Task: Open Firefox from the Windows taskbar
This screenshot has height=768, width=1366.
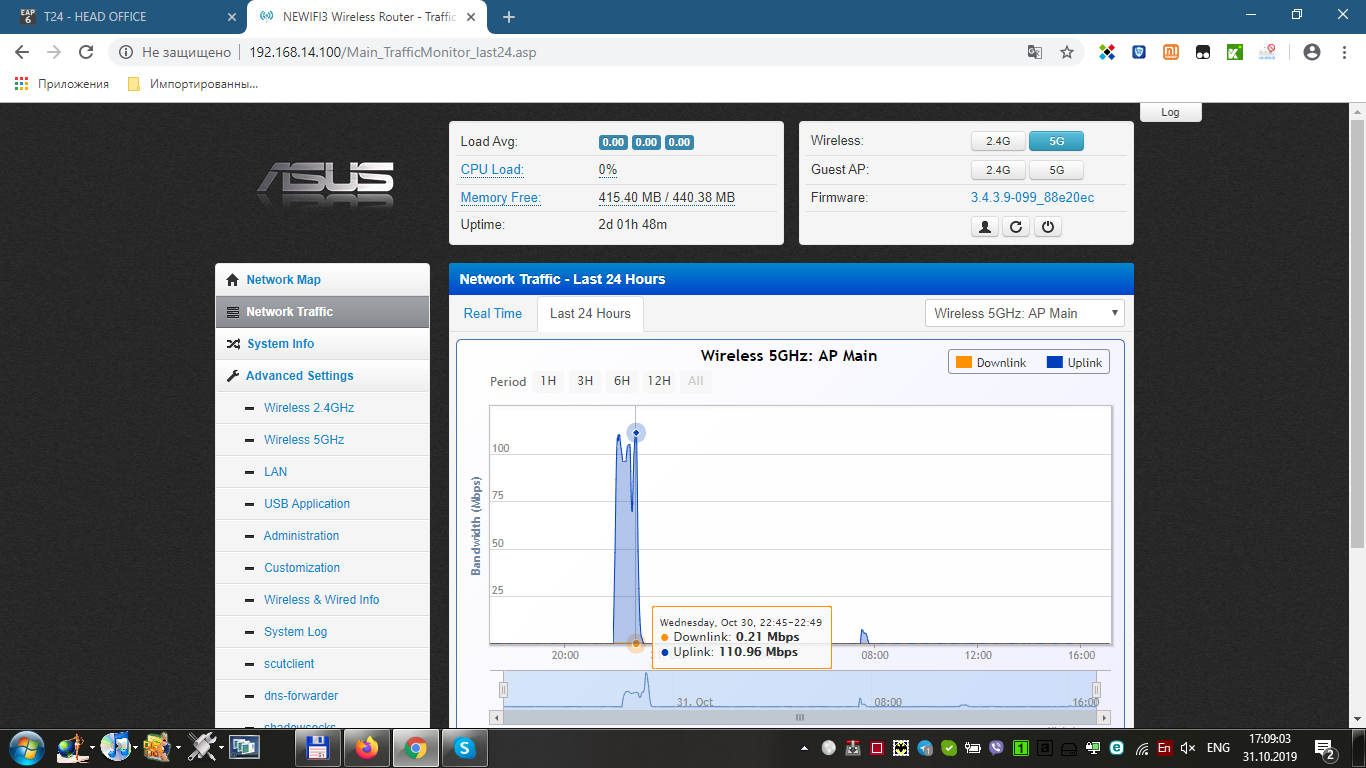Action: coord(367,746)
